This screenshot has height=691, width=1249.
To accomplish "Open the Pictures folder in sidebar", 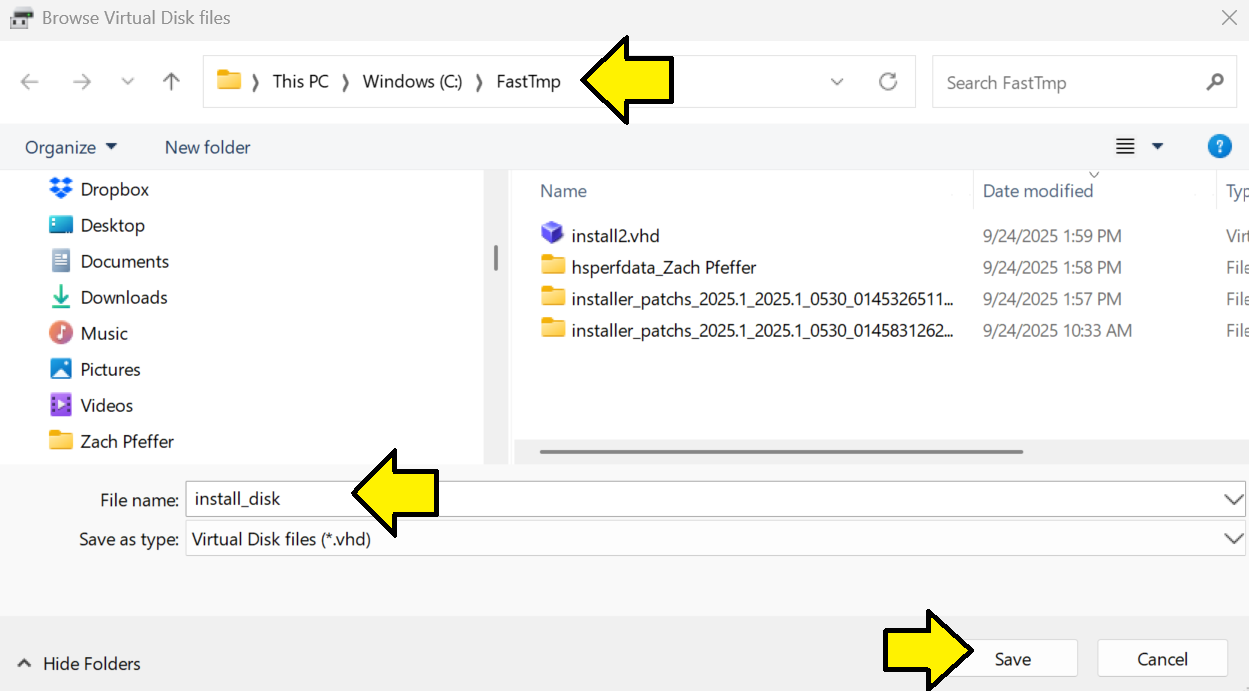I will 108,369.
